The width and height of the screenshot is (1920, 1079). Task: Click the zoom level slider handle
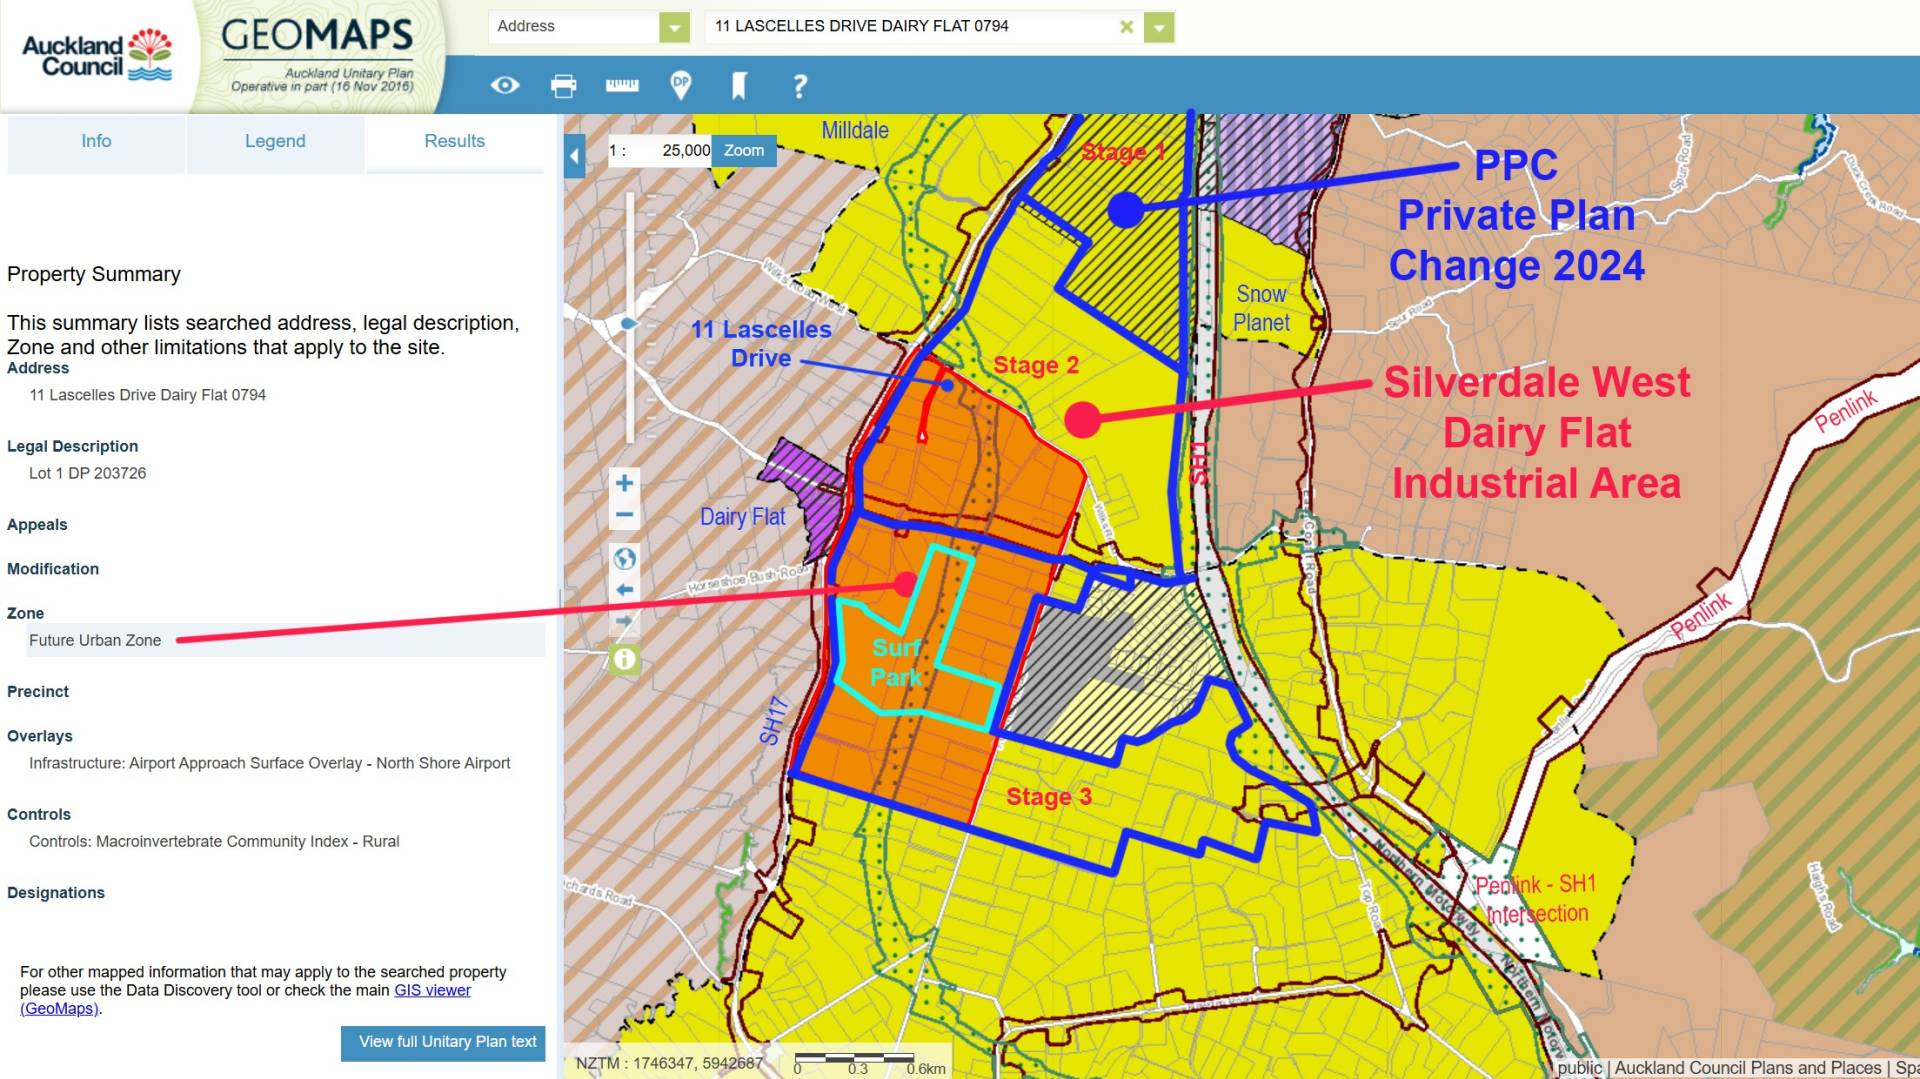(628, 323)
